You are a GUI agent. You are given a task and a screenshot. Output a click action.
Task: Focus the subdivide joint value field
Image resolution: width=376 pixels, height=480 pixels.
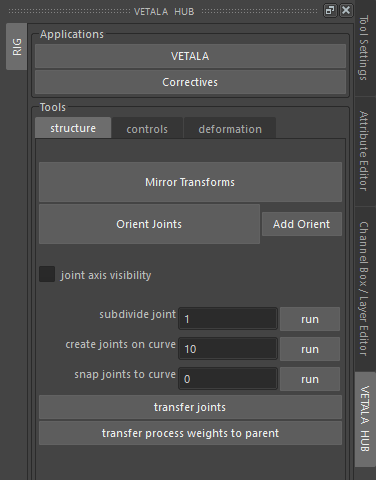click(x=228, y=319)
